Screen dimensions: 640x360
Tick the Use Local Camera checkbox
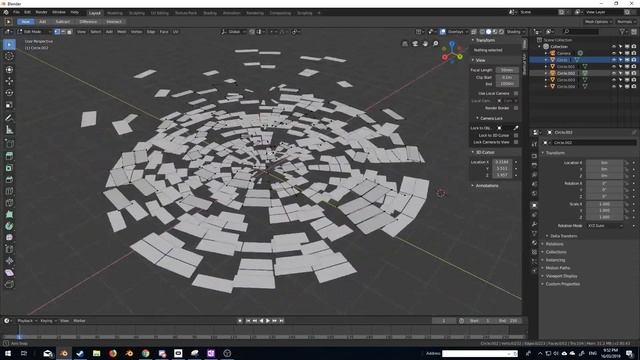[x=516, y=93]
